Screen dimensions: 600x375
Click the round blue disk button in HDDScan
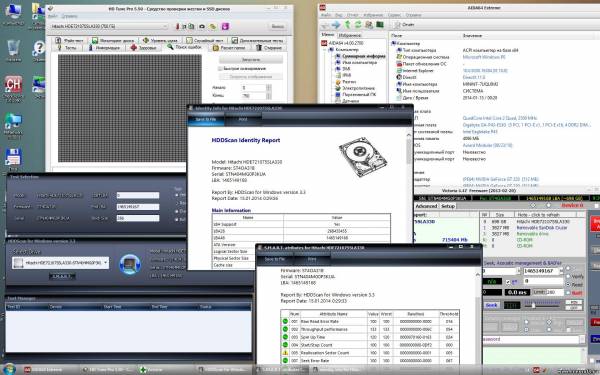130,264
